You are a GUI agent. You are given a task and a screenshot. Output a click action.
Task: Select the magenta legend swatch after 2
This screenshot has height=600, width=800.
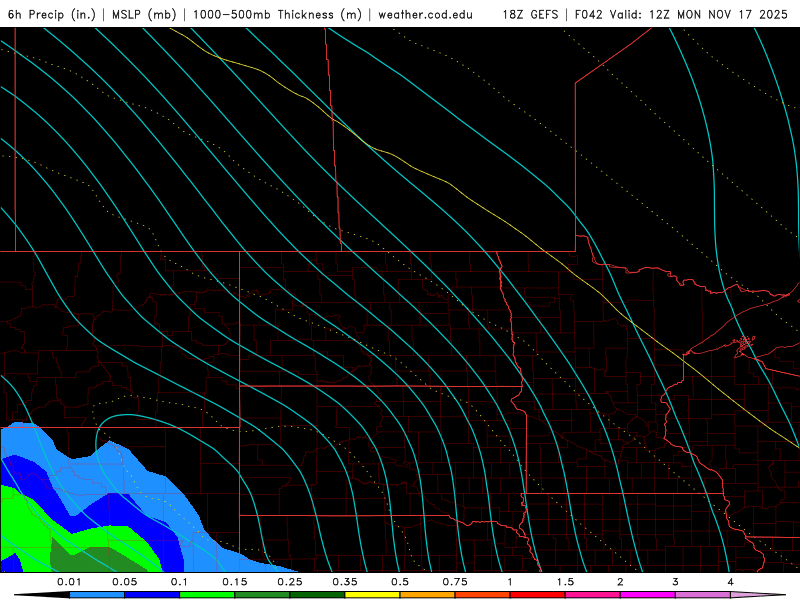[648, 595]
